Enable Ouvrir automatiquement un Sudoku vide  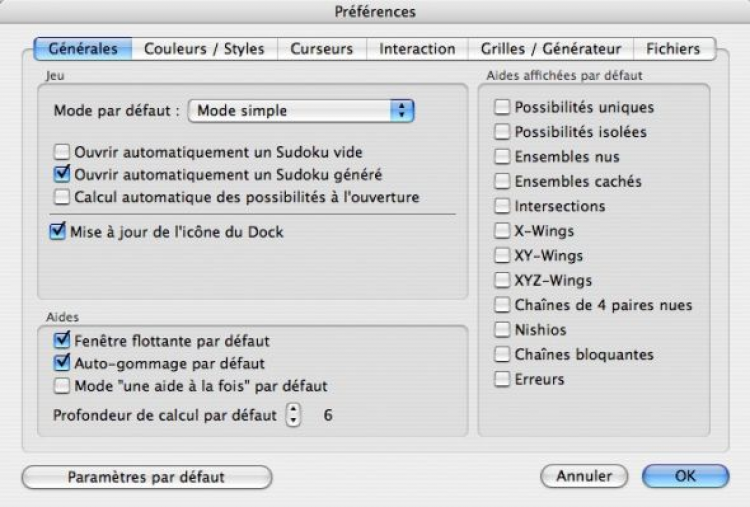61,154
